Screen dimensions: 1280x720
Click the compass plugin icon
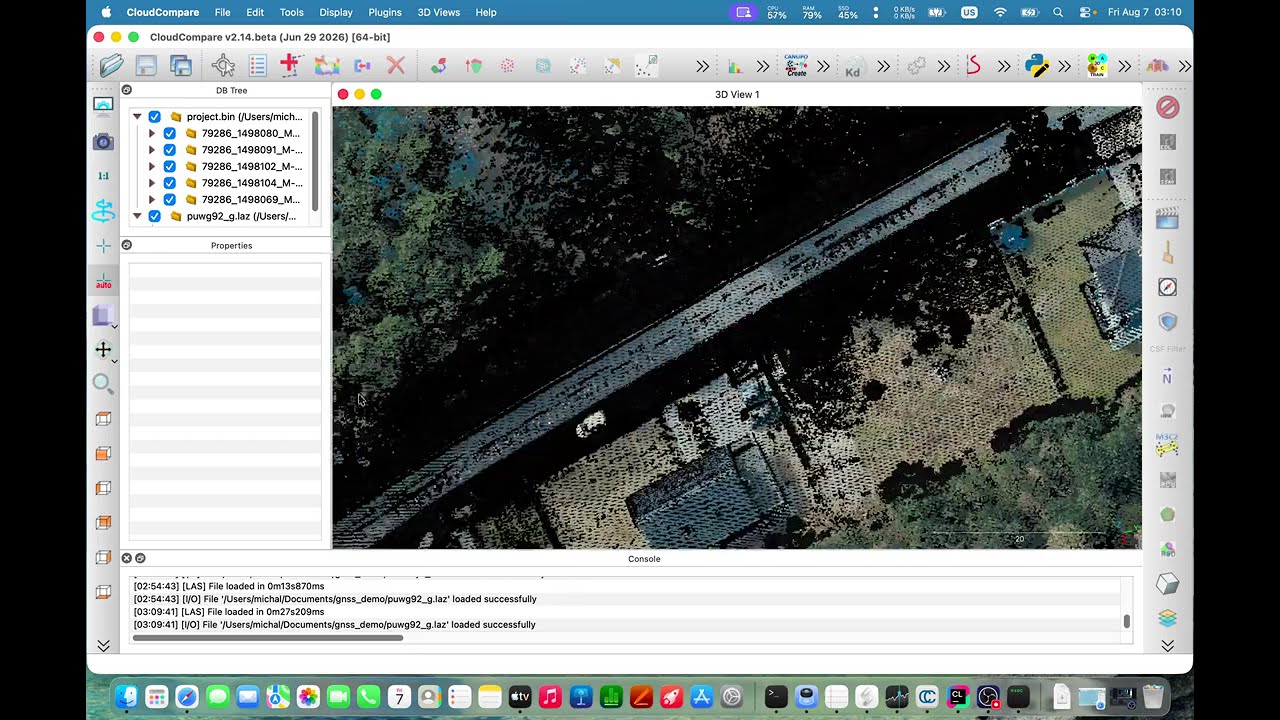1167,287
